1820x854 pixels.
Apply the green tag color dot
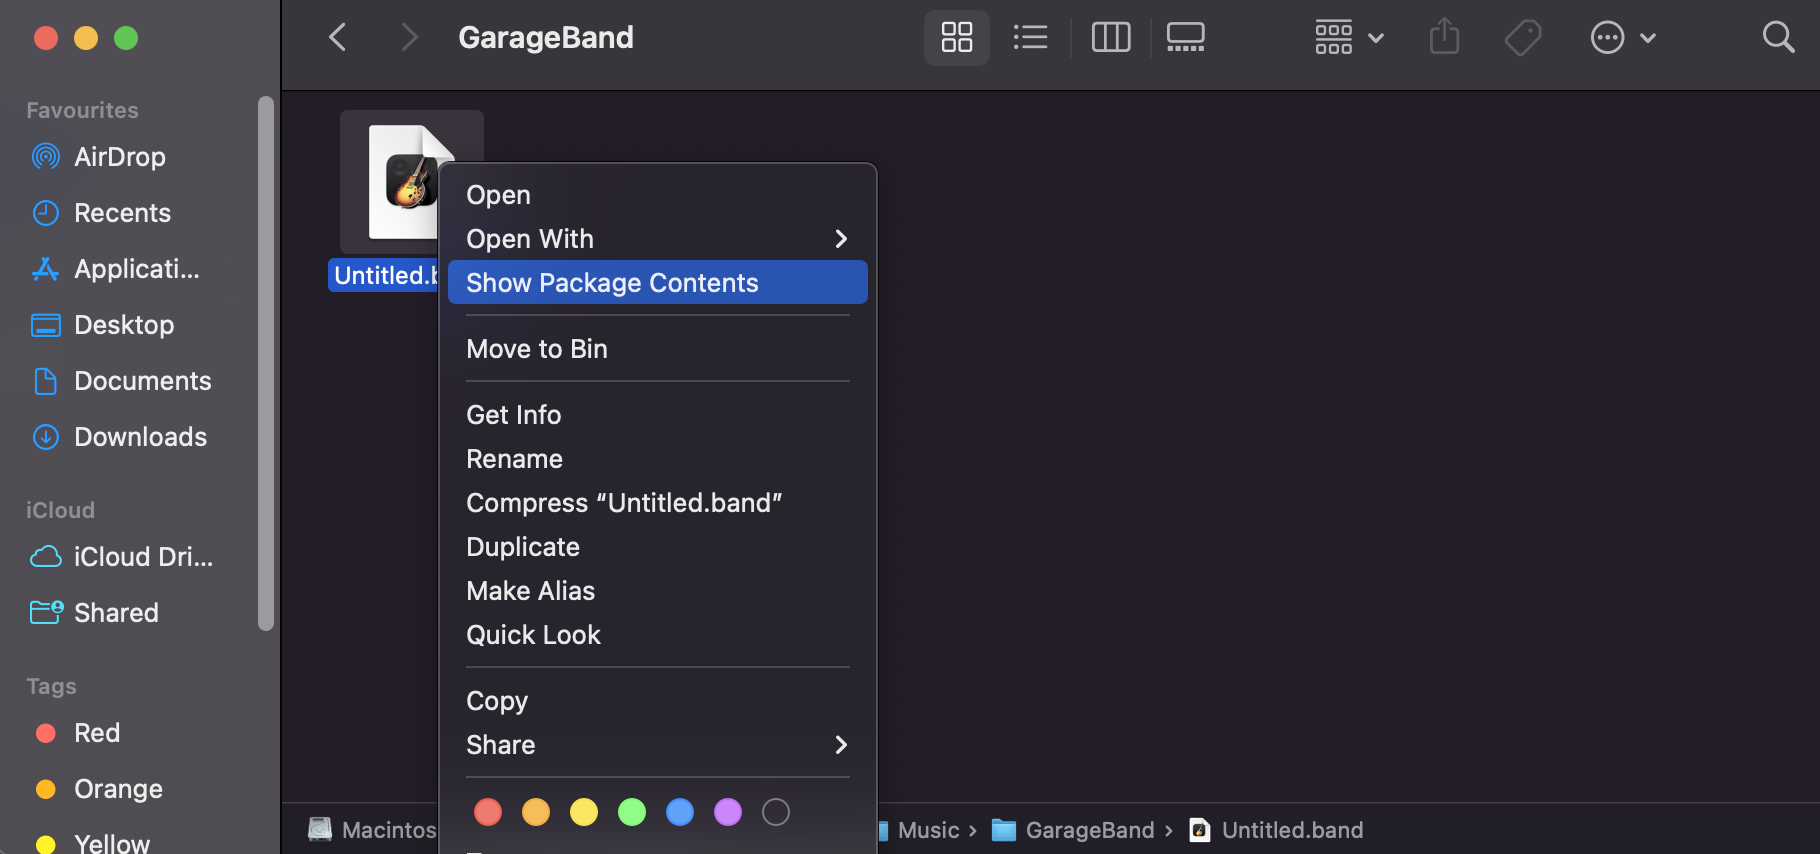tap(632, 812)
